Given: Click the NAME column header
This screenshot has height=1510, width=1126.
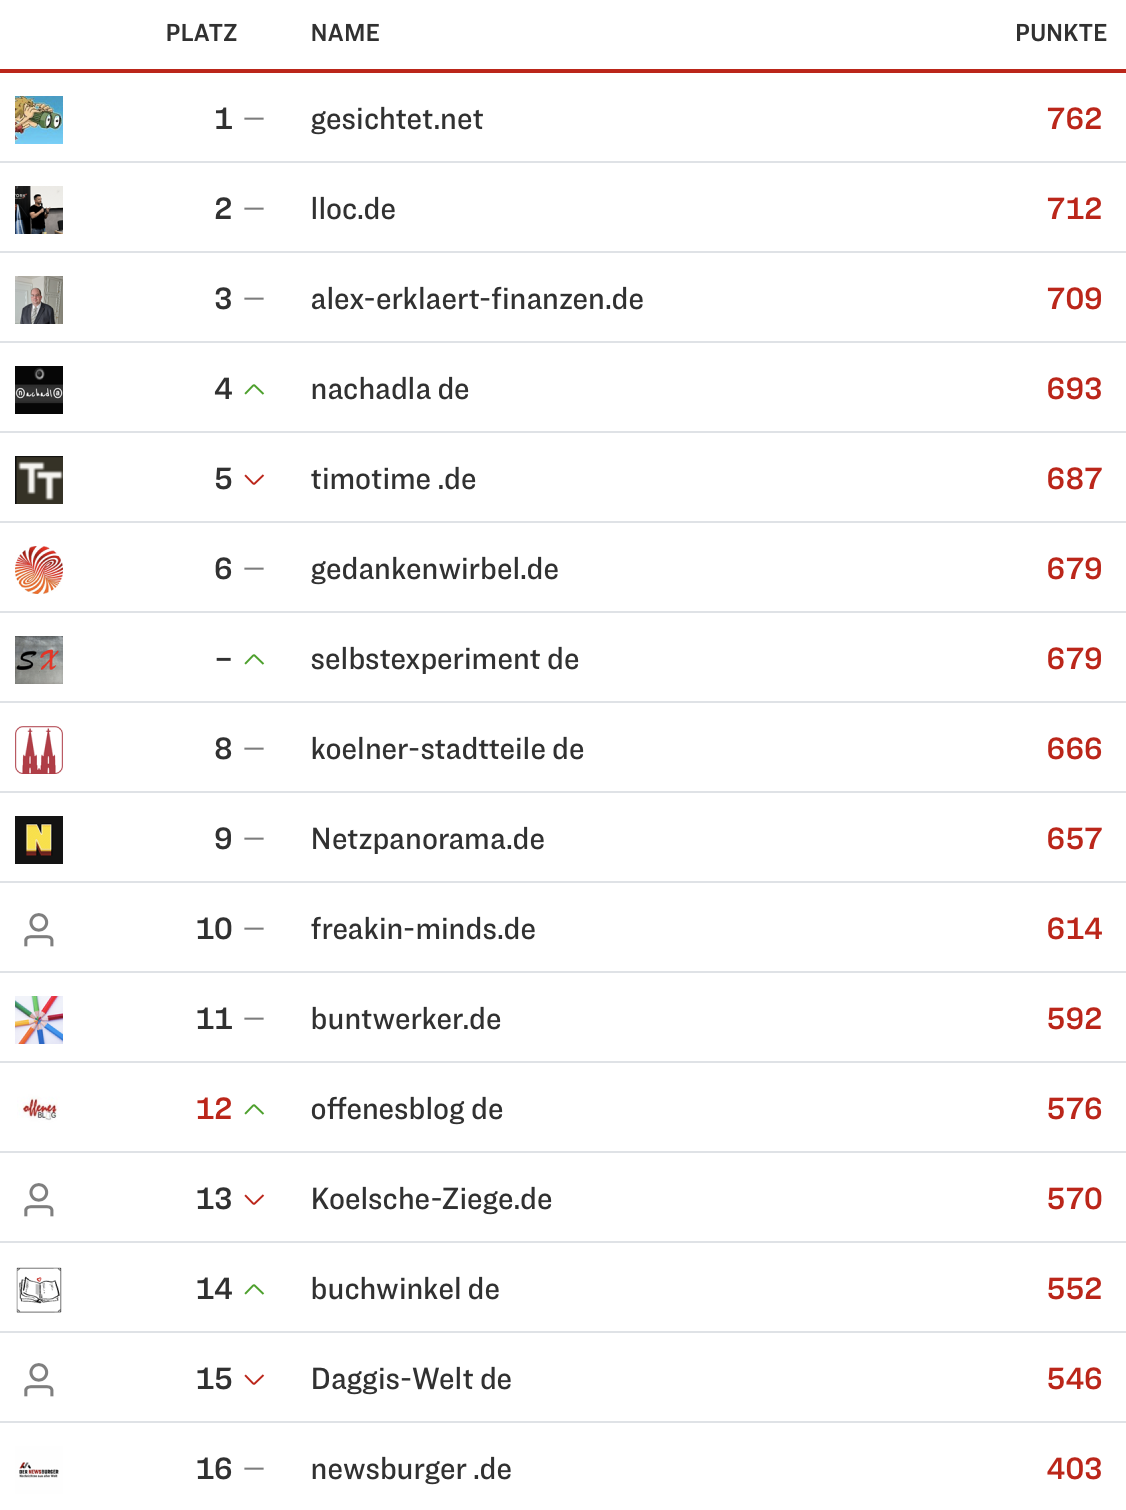Looking at the screenshot, I should pyautogui.click(x=345, y=33).
